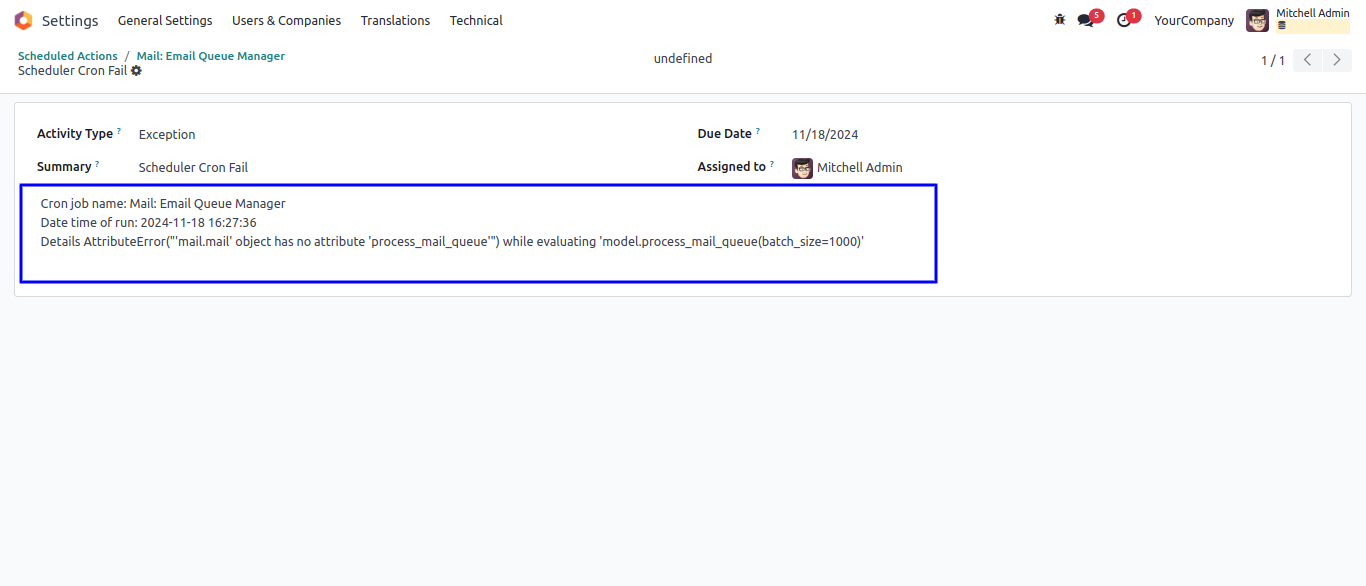
Task: Go to the previous record arrow
Action: (x=1308, y=60)
